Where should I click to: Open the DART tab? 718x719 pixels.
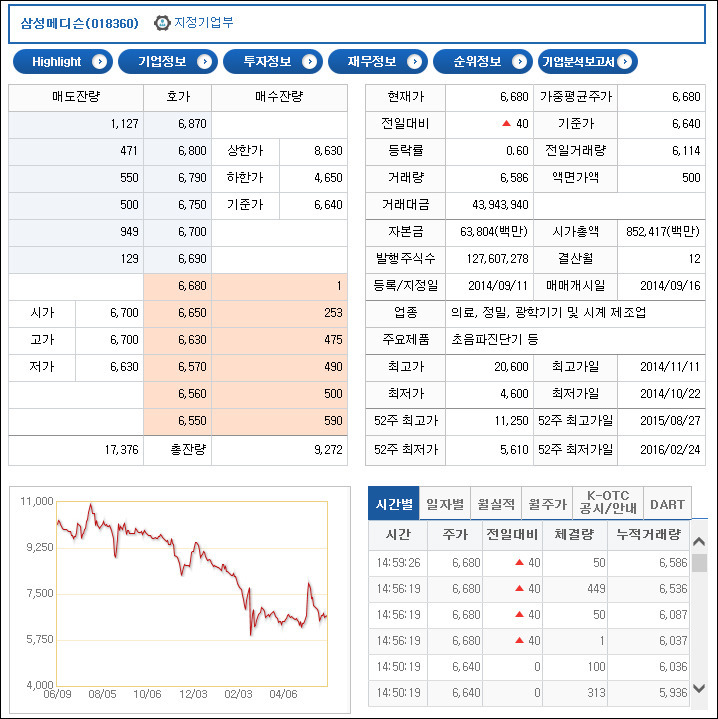pos(668,504)
